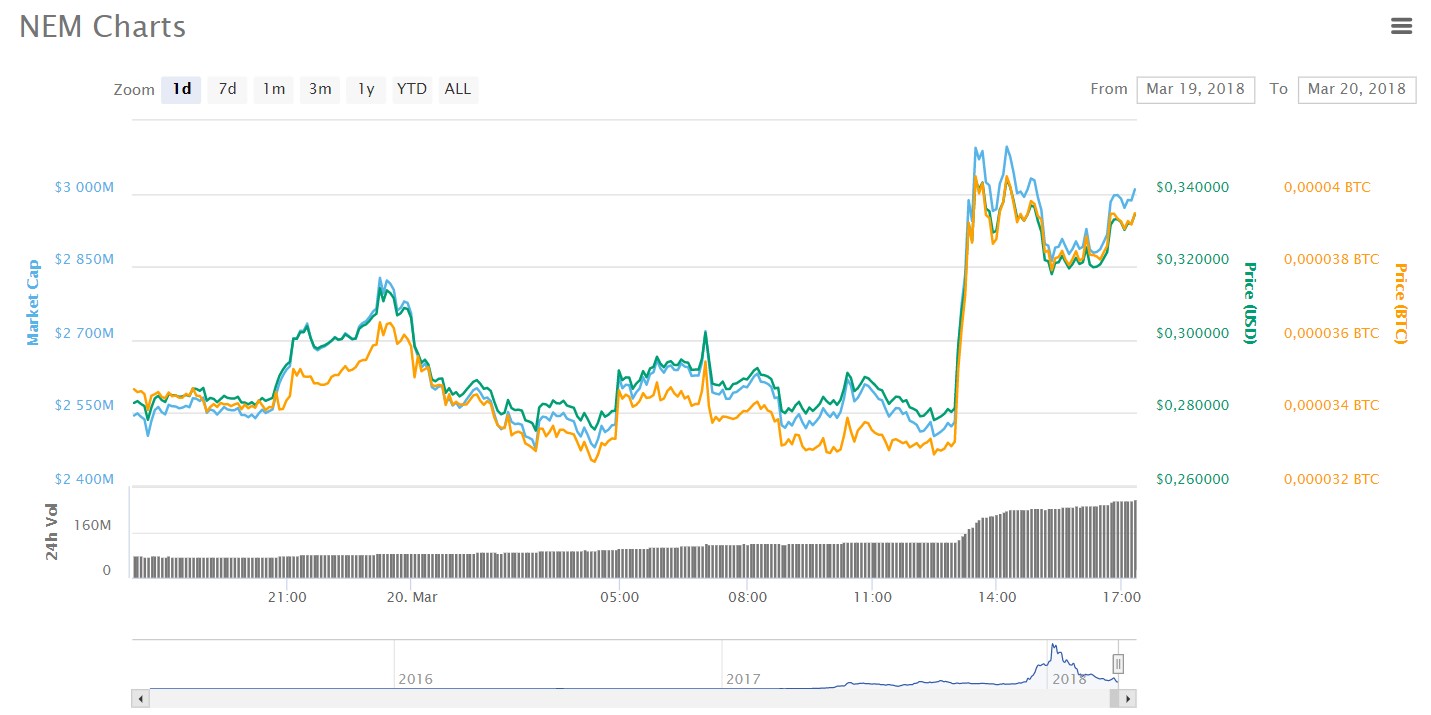Click the 2016 navigator year label
Viewport: 1431px width, 715px height.
coord(415,679)
